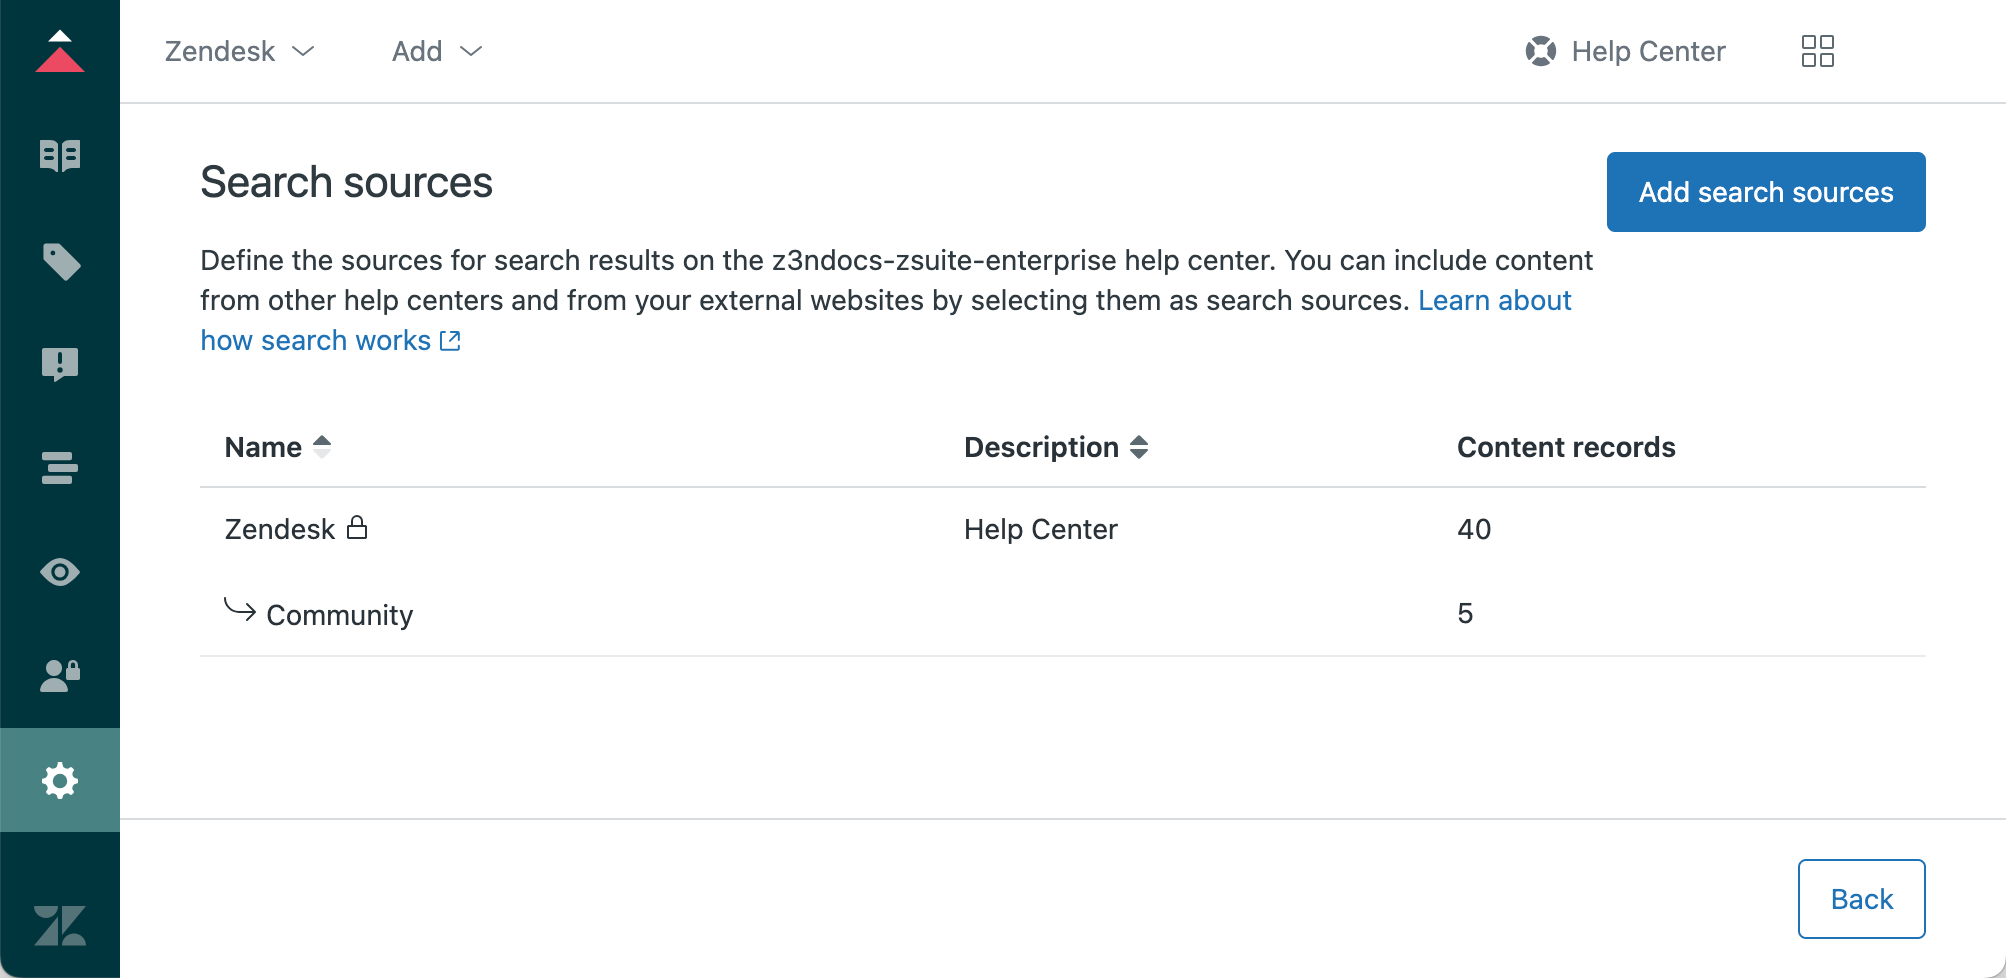Open the customize design eye icon

pyautogui.click(x=60, y=572)
